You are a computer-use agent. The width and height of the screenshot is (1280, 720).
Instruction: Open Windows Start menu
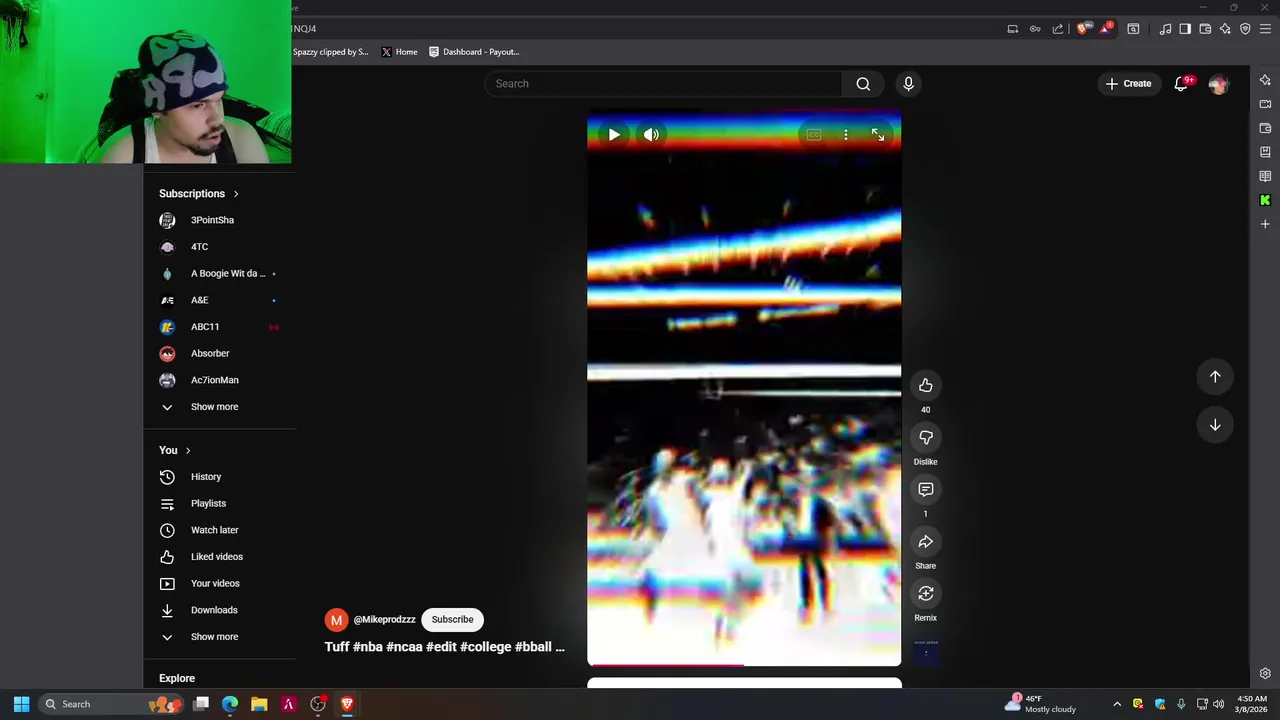[21, 704]
